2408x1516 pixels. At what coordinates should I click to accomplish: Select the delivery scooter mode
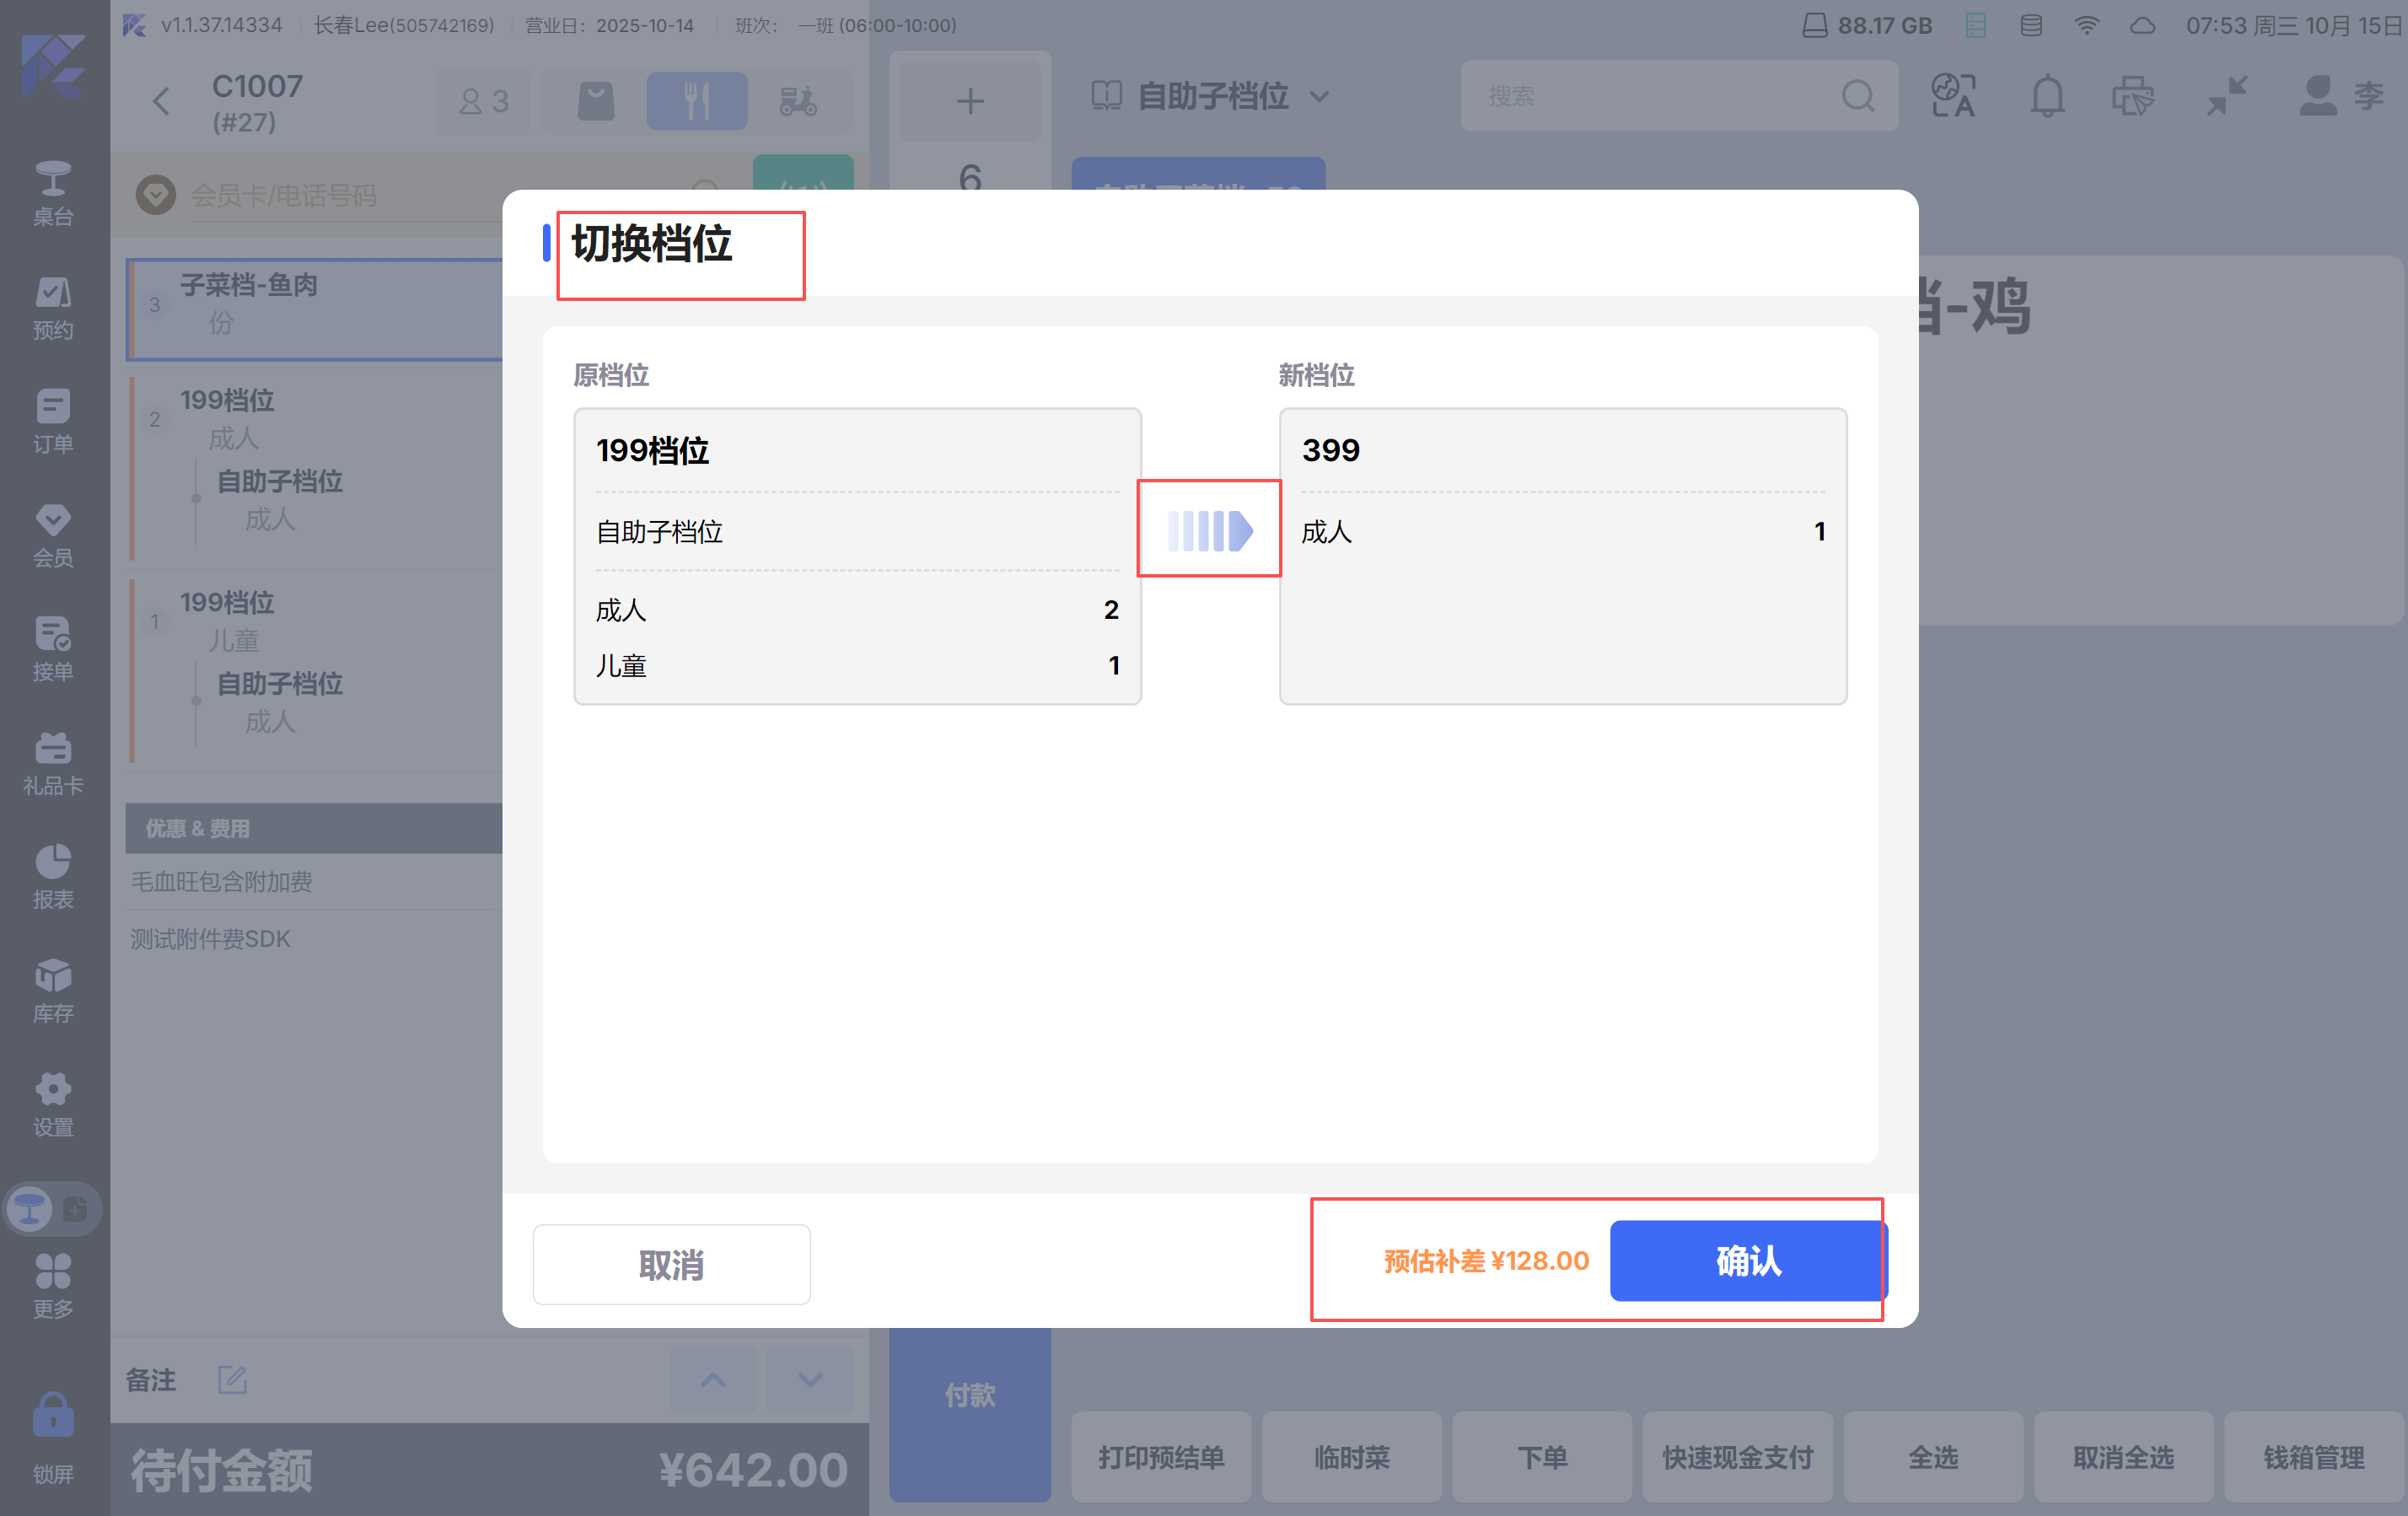798,100
